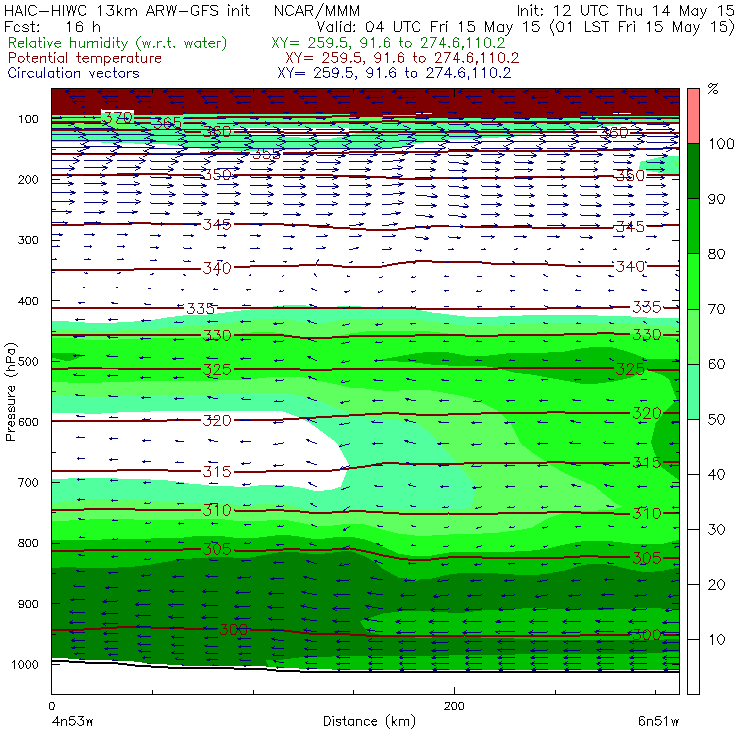
Task: Click the '365' potential temperature contour label
Action: coord(168,123)
